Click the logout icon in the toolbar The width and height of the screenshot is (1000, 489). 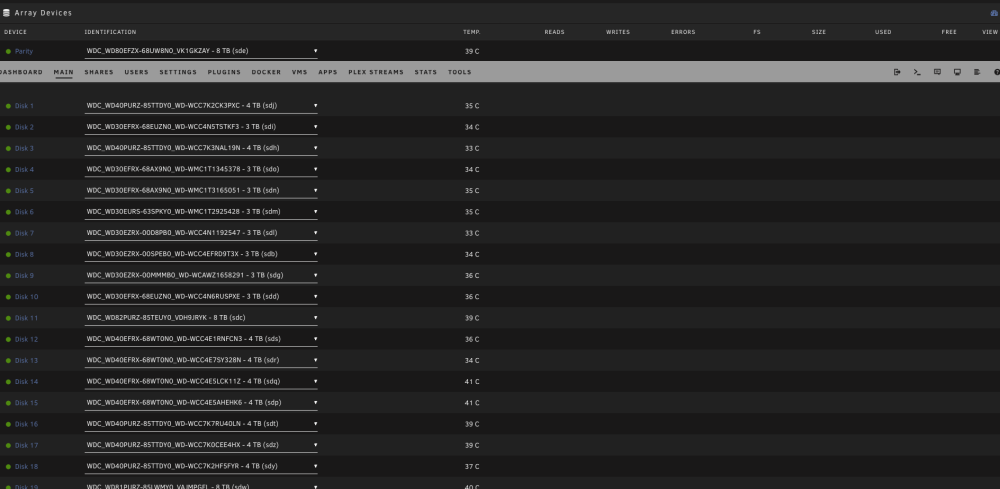tap(897, 72)
